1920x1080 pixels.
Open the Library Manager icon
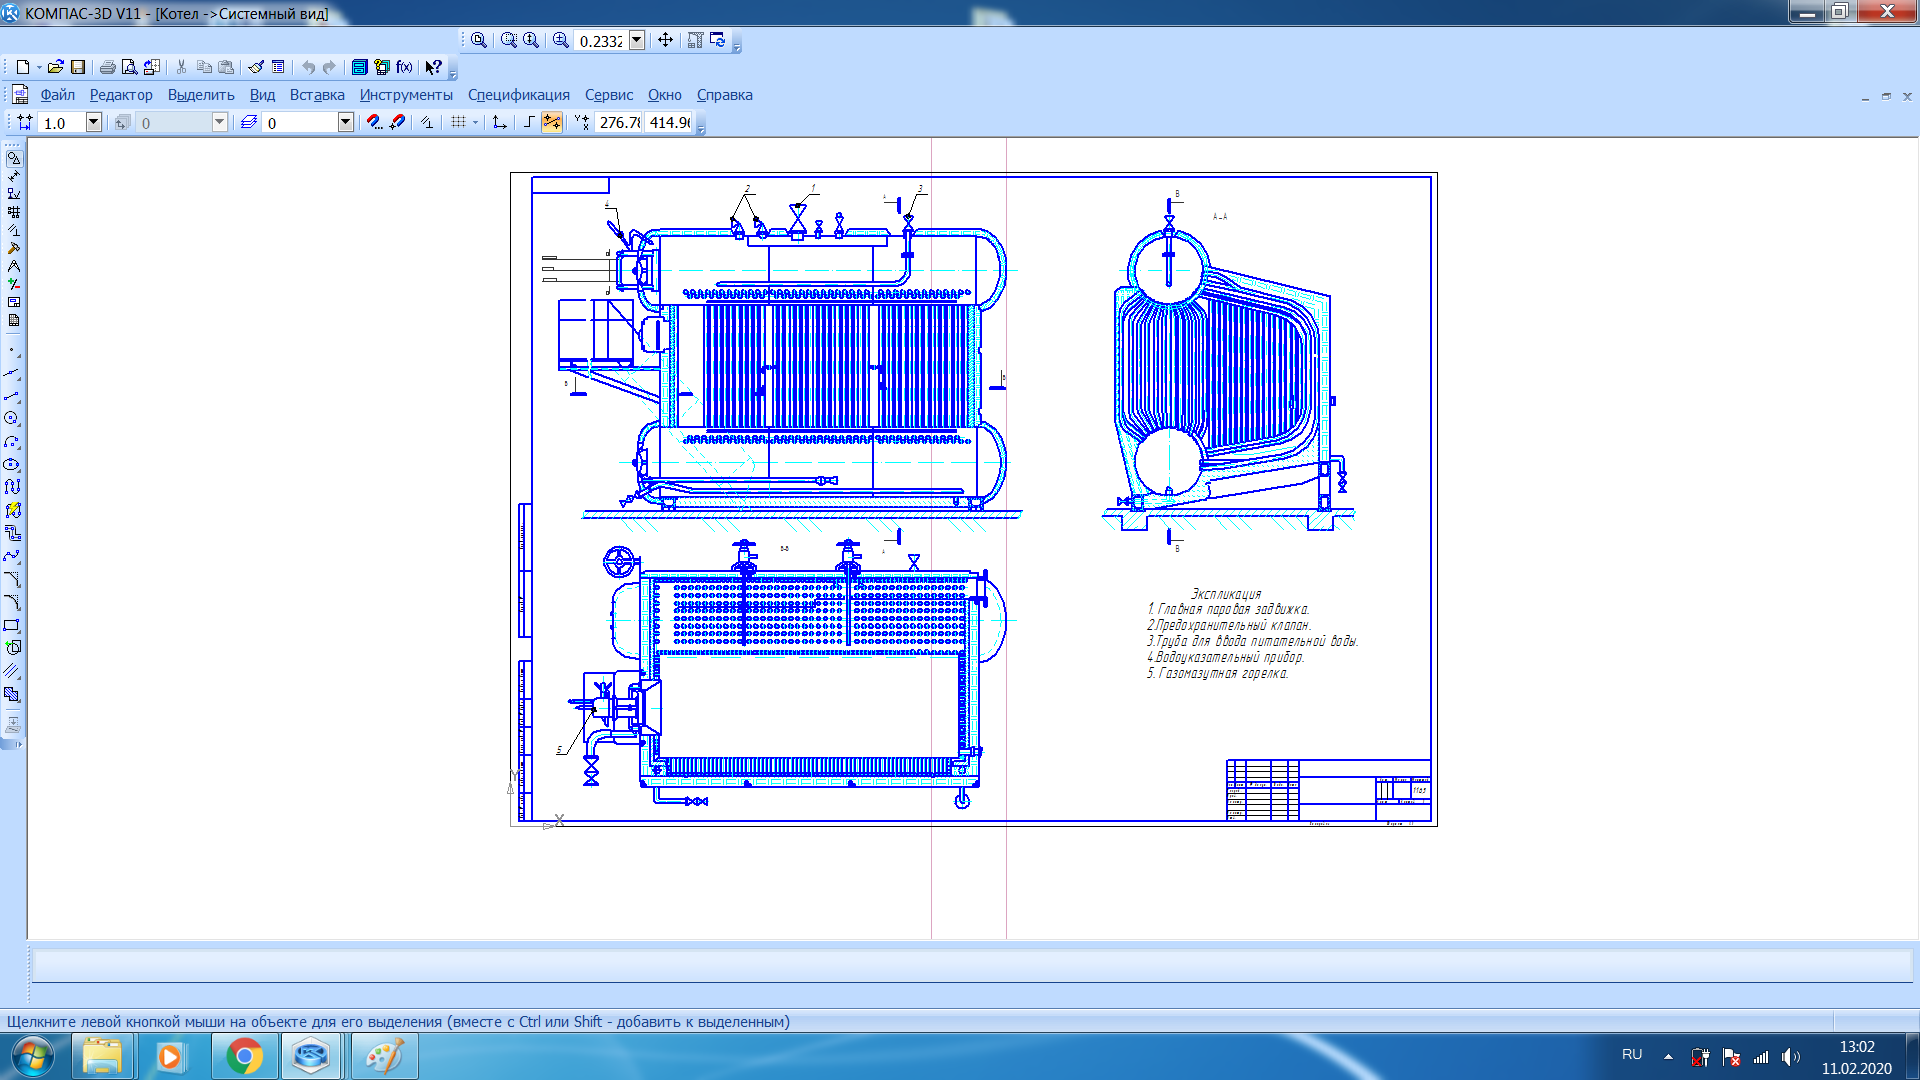(359, 67)
